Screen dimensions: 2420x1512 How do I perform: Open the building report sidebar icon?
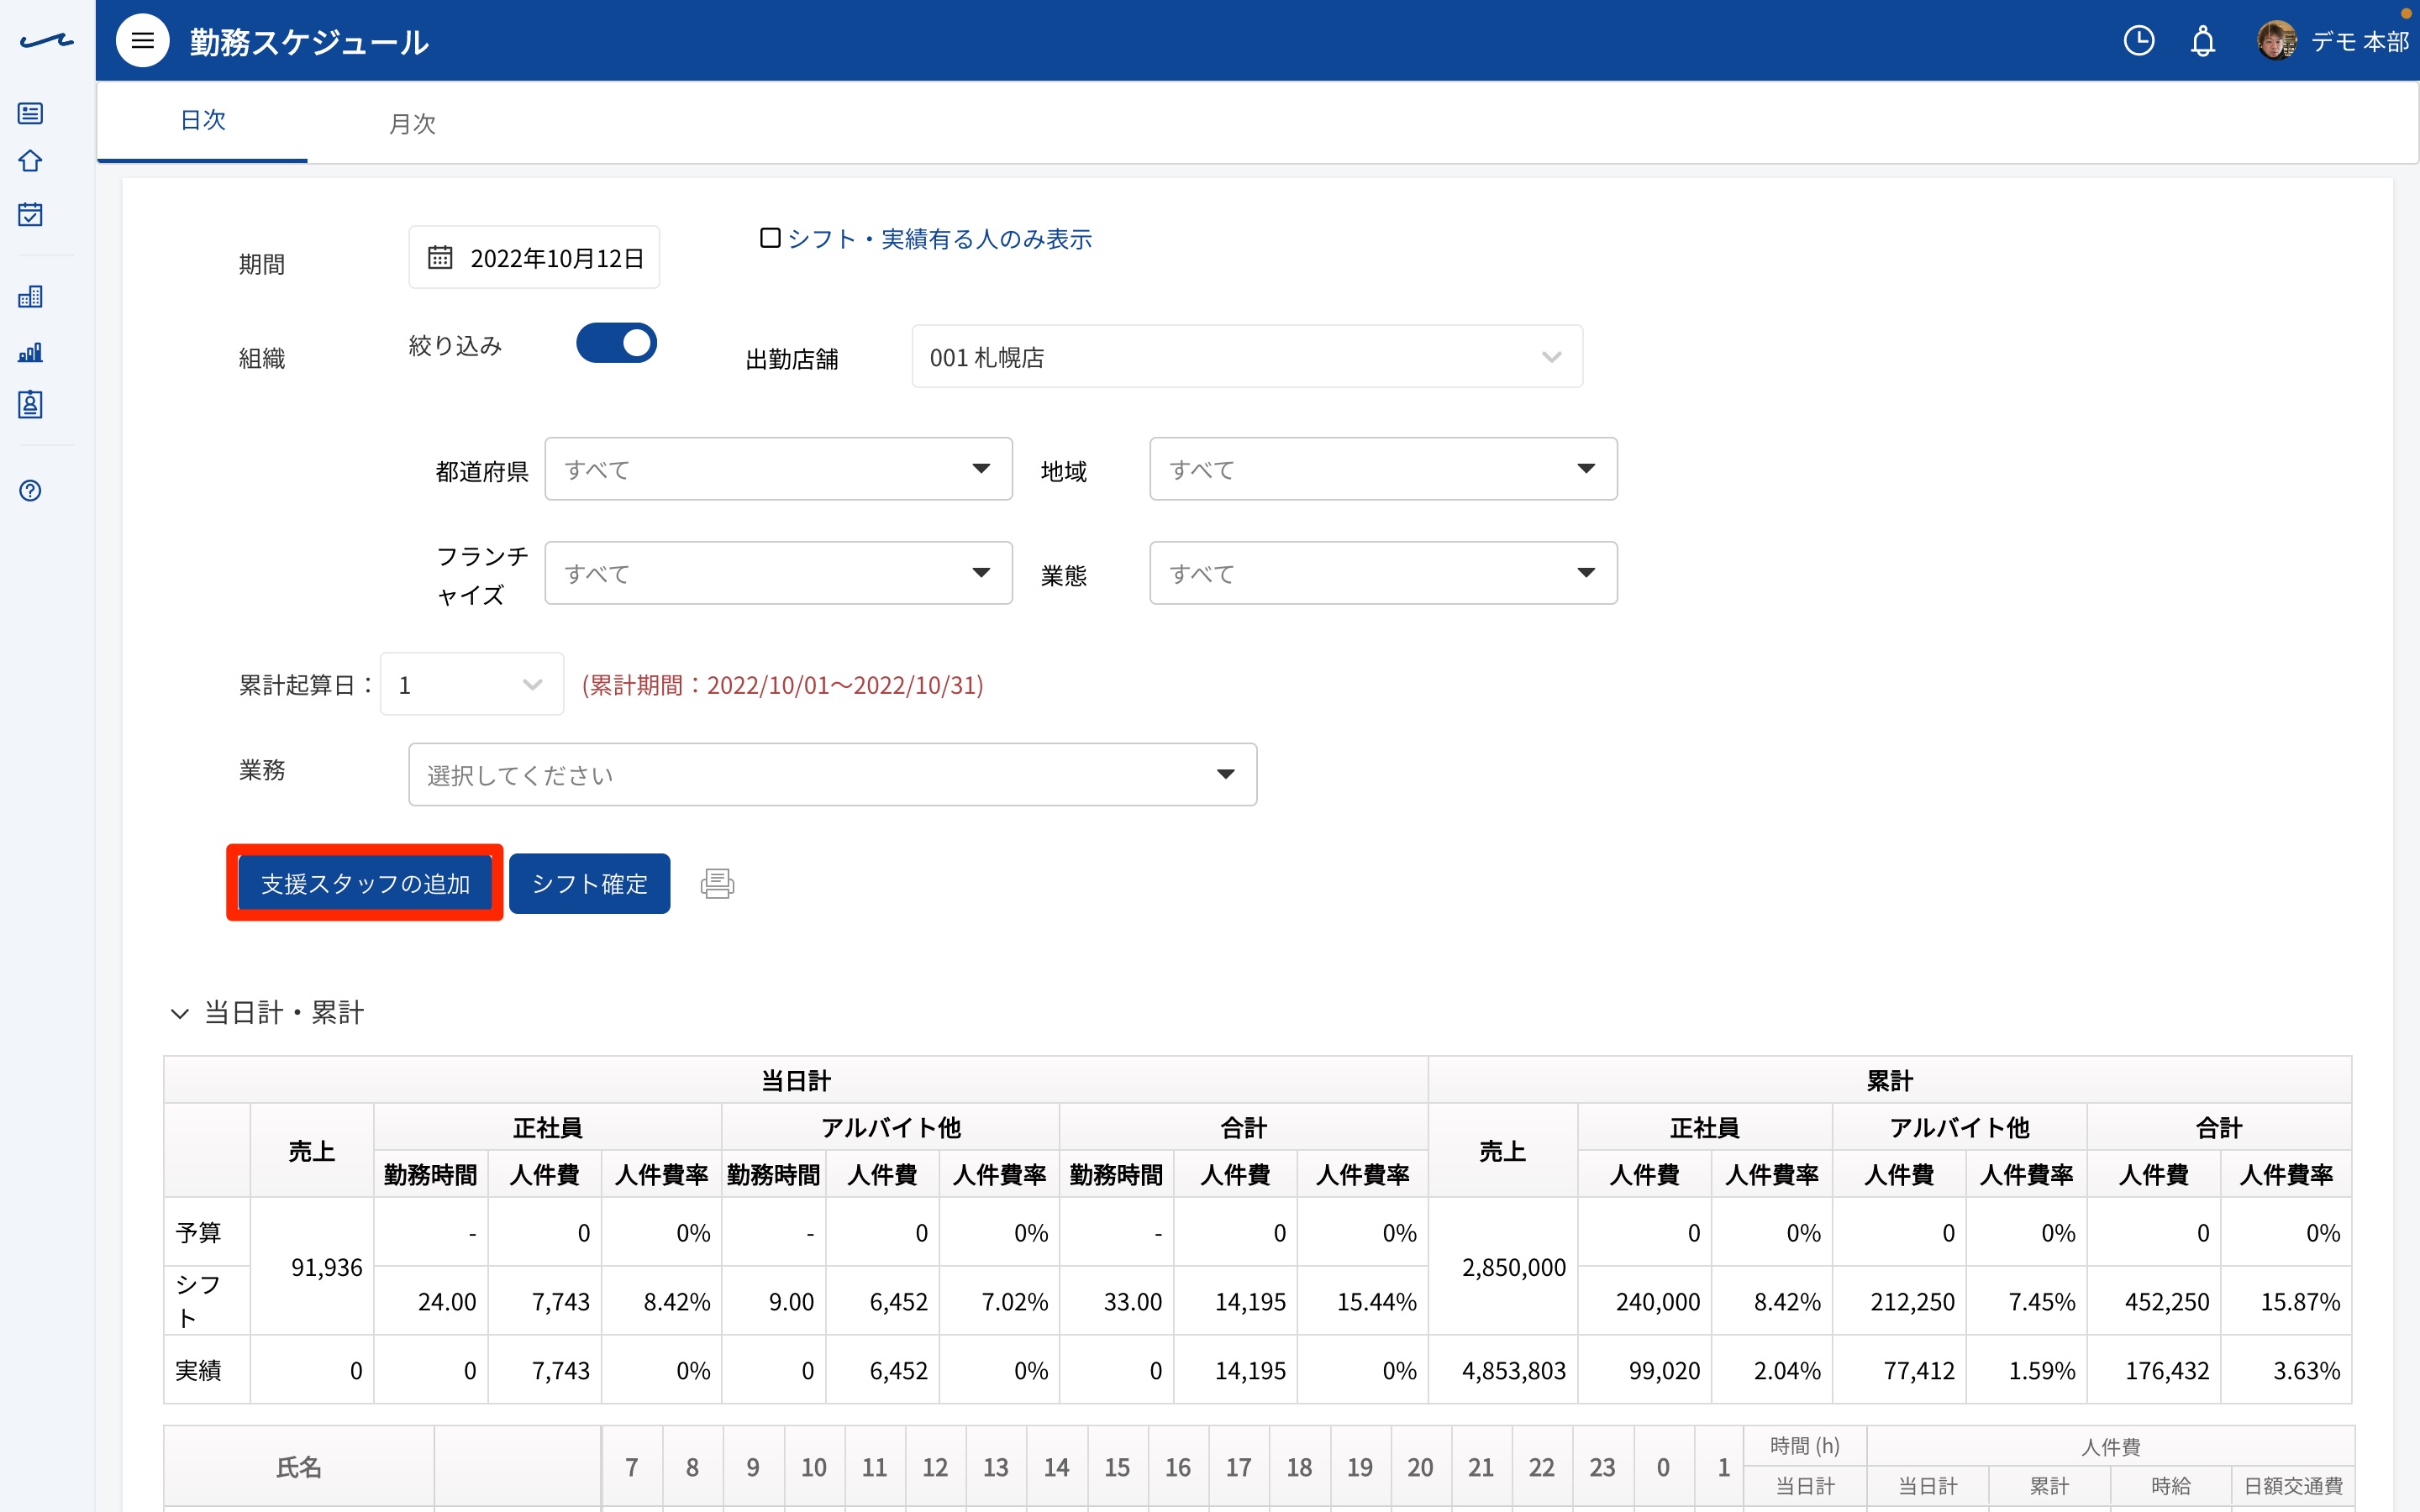pyautogui.click(x=31, y=296)
